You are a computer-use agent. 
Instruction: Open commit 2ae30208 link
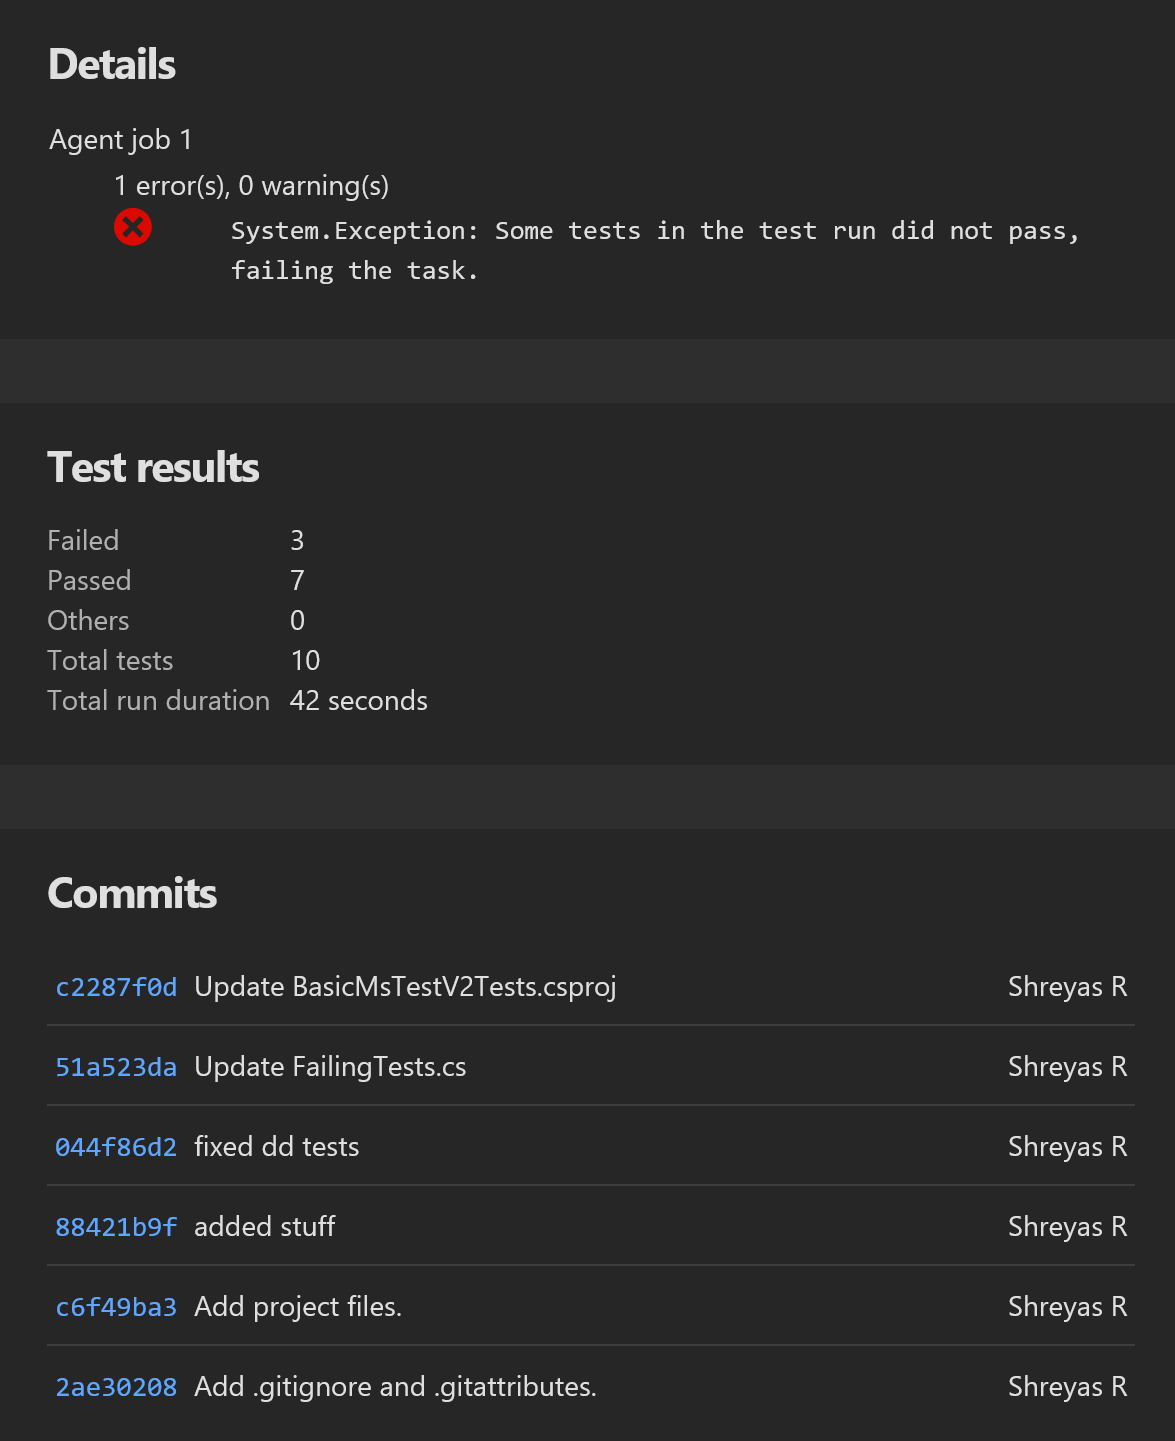click(116, 1387)
